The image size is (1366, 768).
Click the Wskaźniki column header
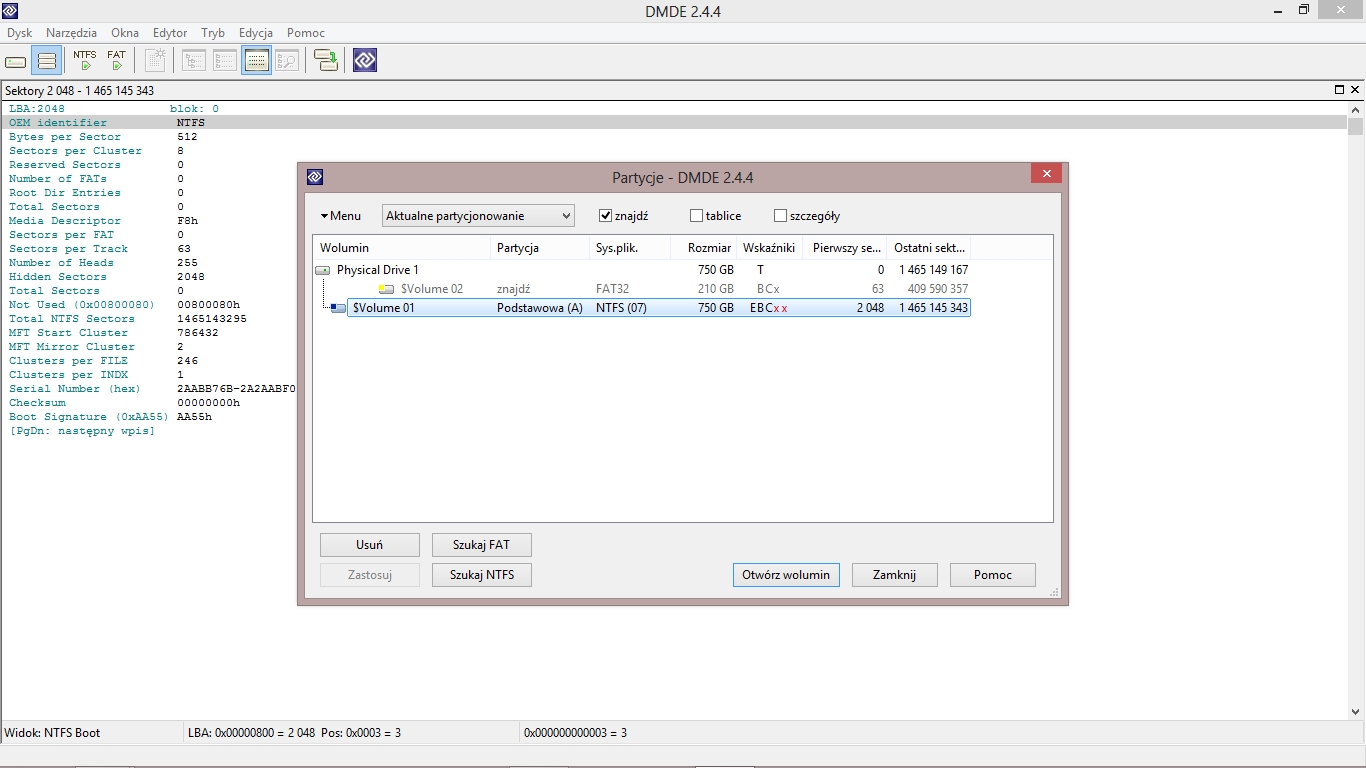point(770,248)
